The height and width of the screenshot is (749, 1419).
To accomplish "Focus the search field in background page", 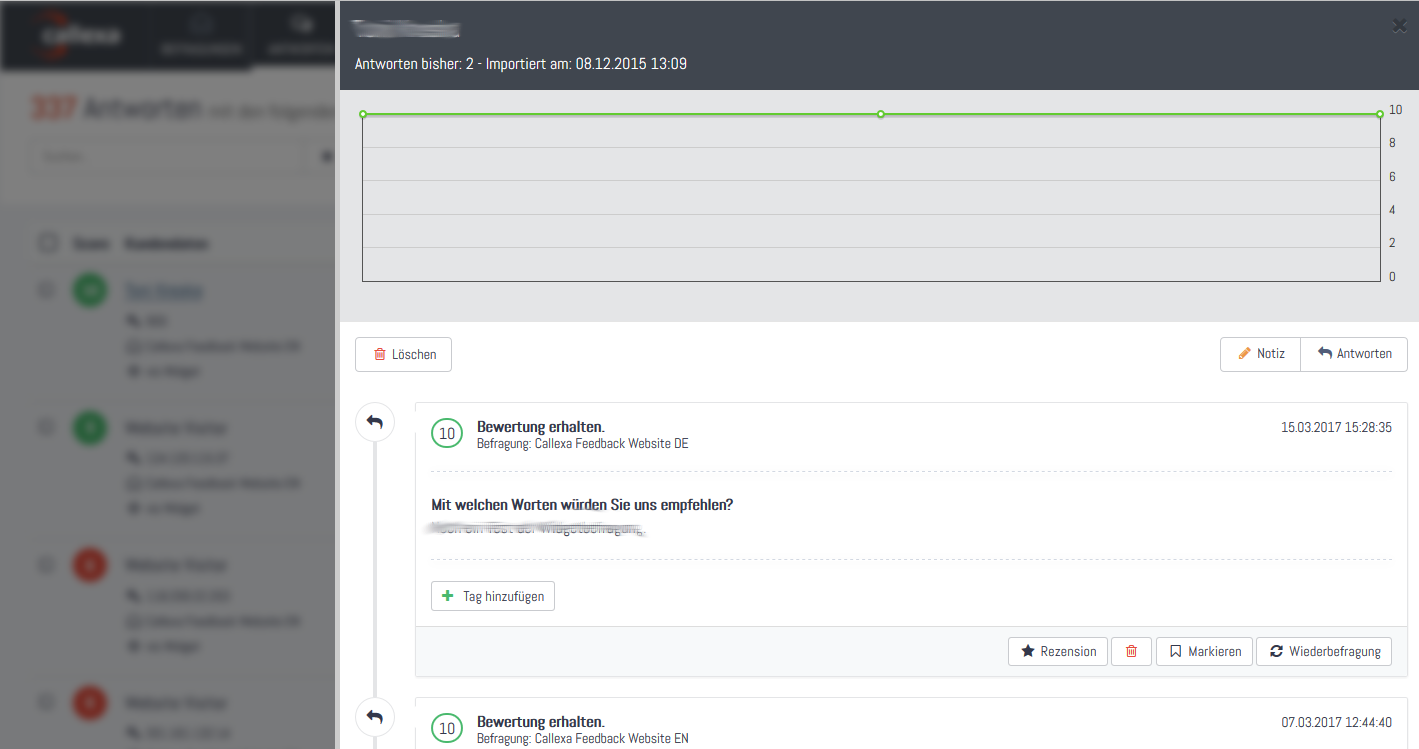I will point(167,156).
